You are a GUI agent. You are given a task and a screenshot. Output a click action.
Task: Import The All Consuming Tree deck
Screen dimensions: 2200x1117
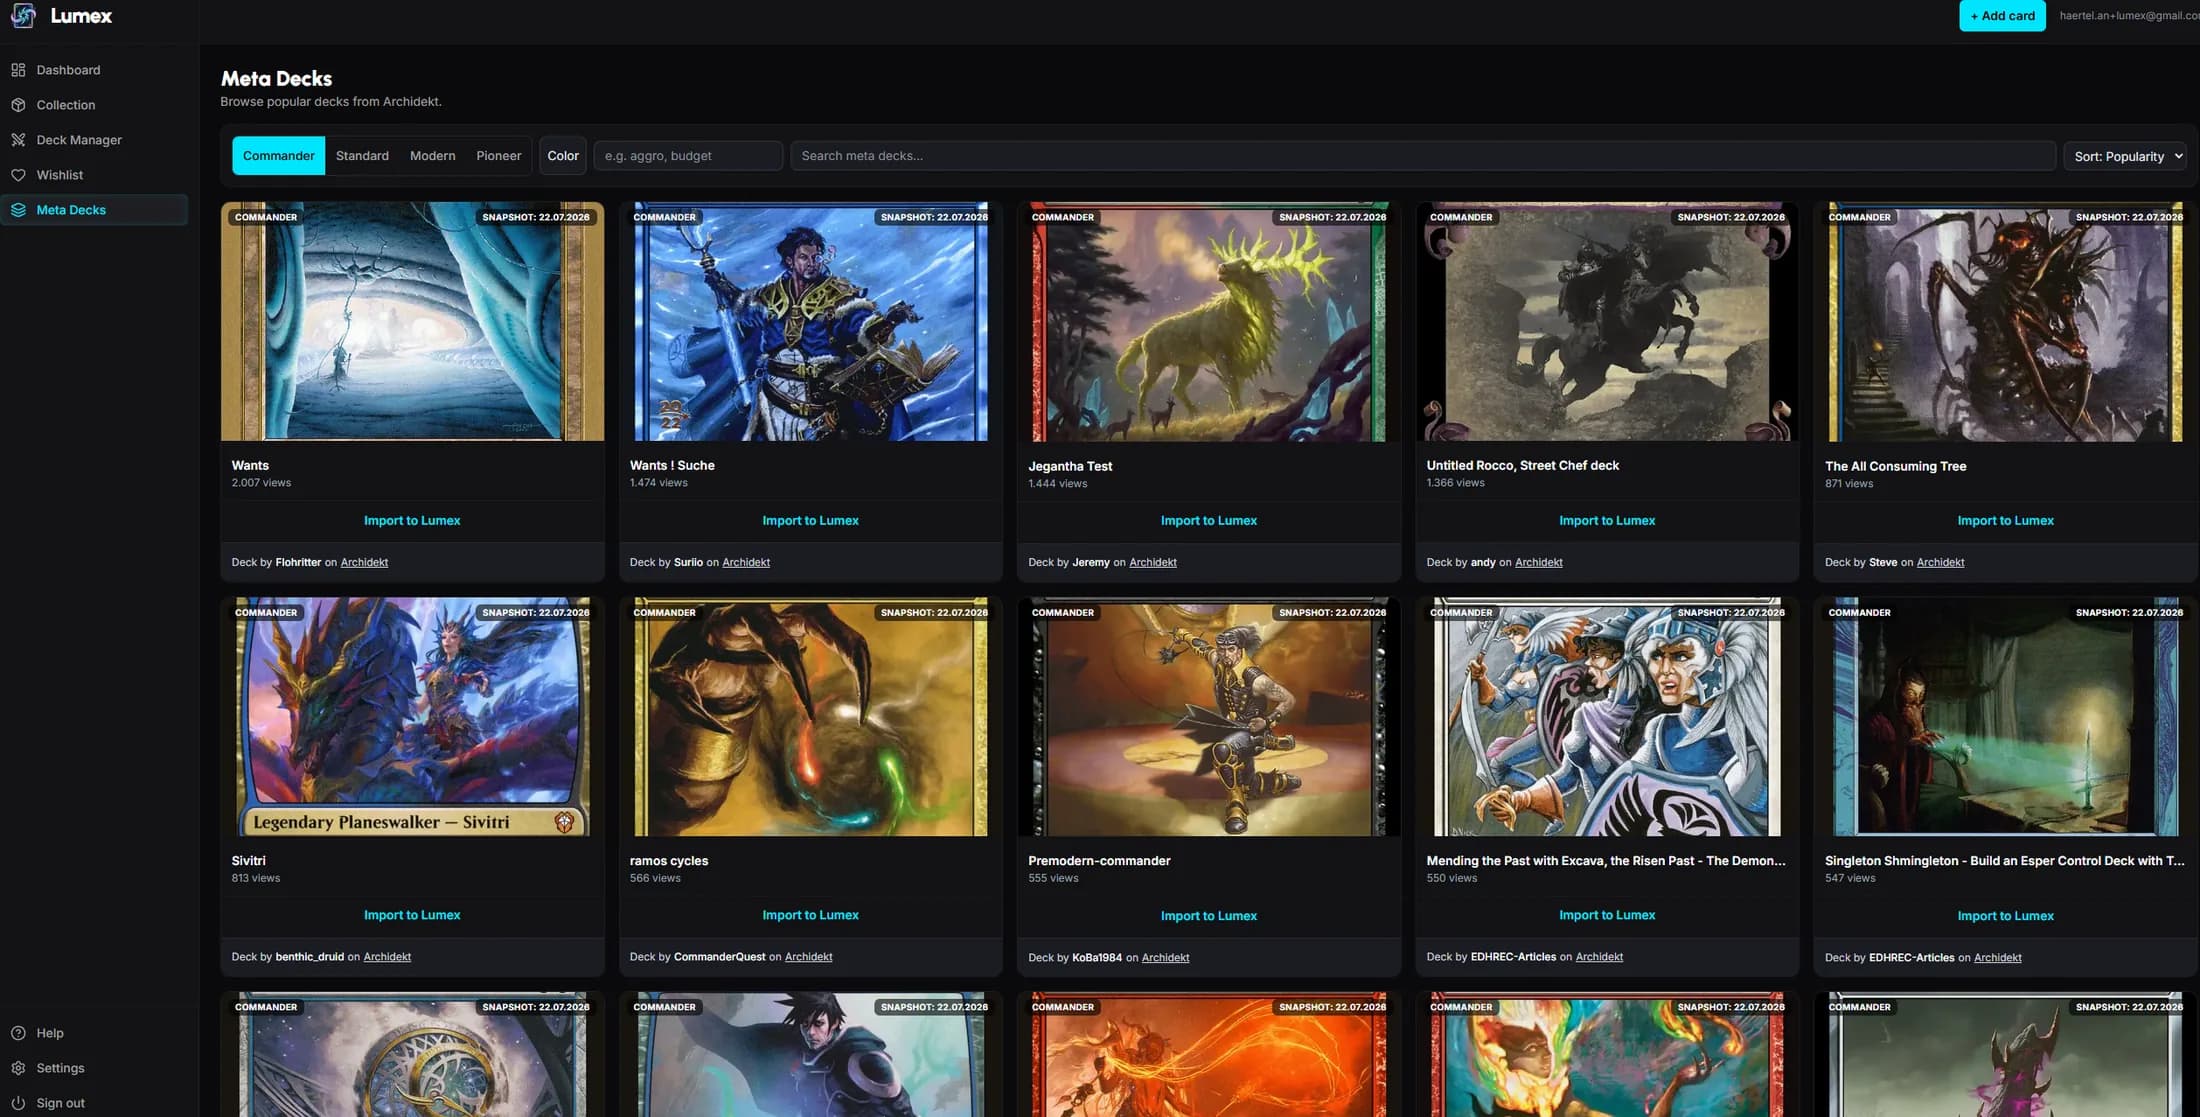point(2005,521)
